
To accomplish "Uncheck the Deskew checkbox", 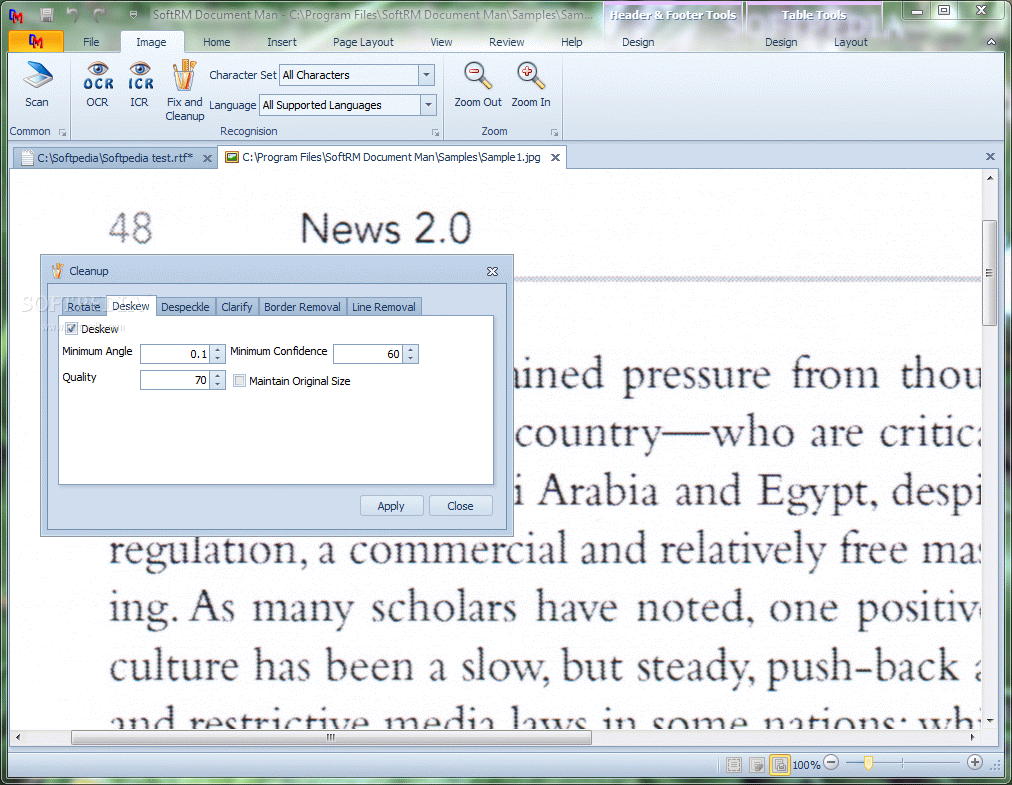I will pos(72,329).
